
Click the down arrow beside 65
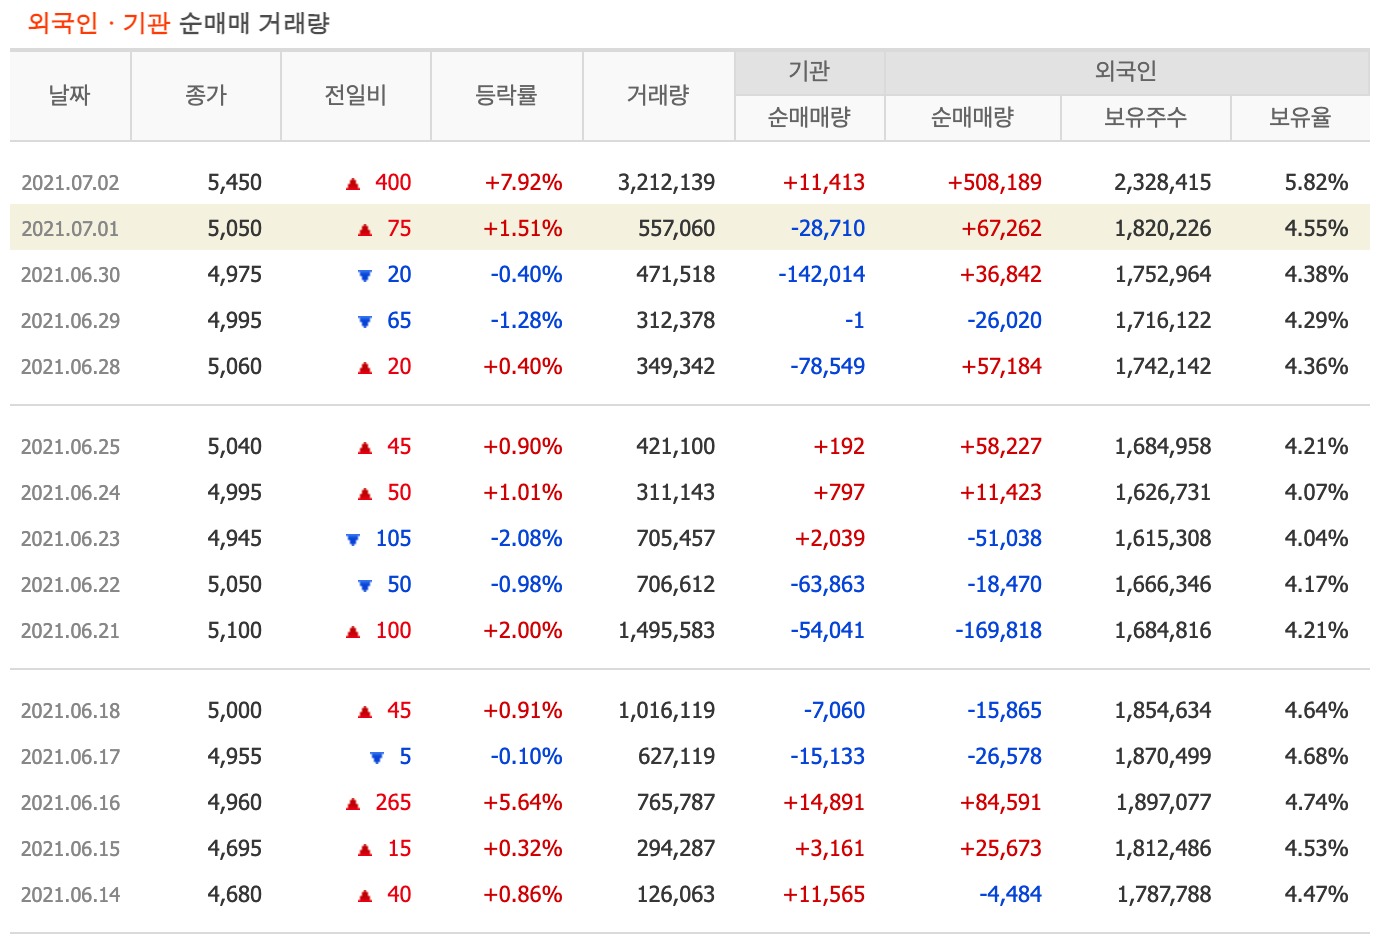click(x=365, y=322)
